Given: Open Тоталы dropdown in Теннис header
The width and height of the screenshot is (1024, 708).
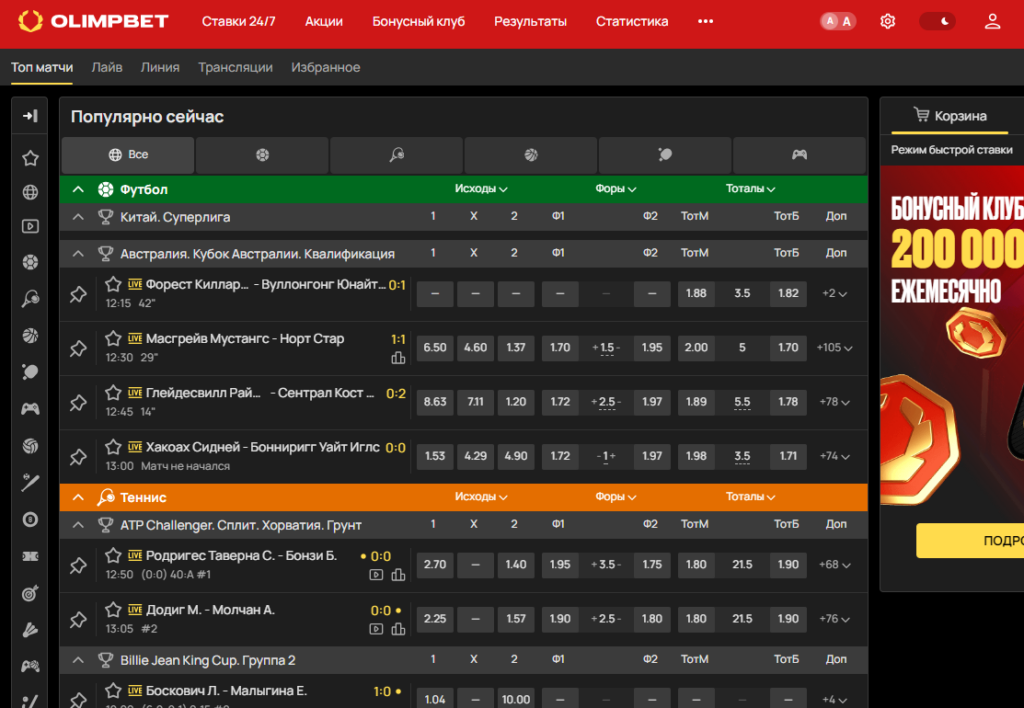Looking at the screenshot, I should click(x=750, y=497).
